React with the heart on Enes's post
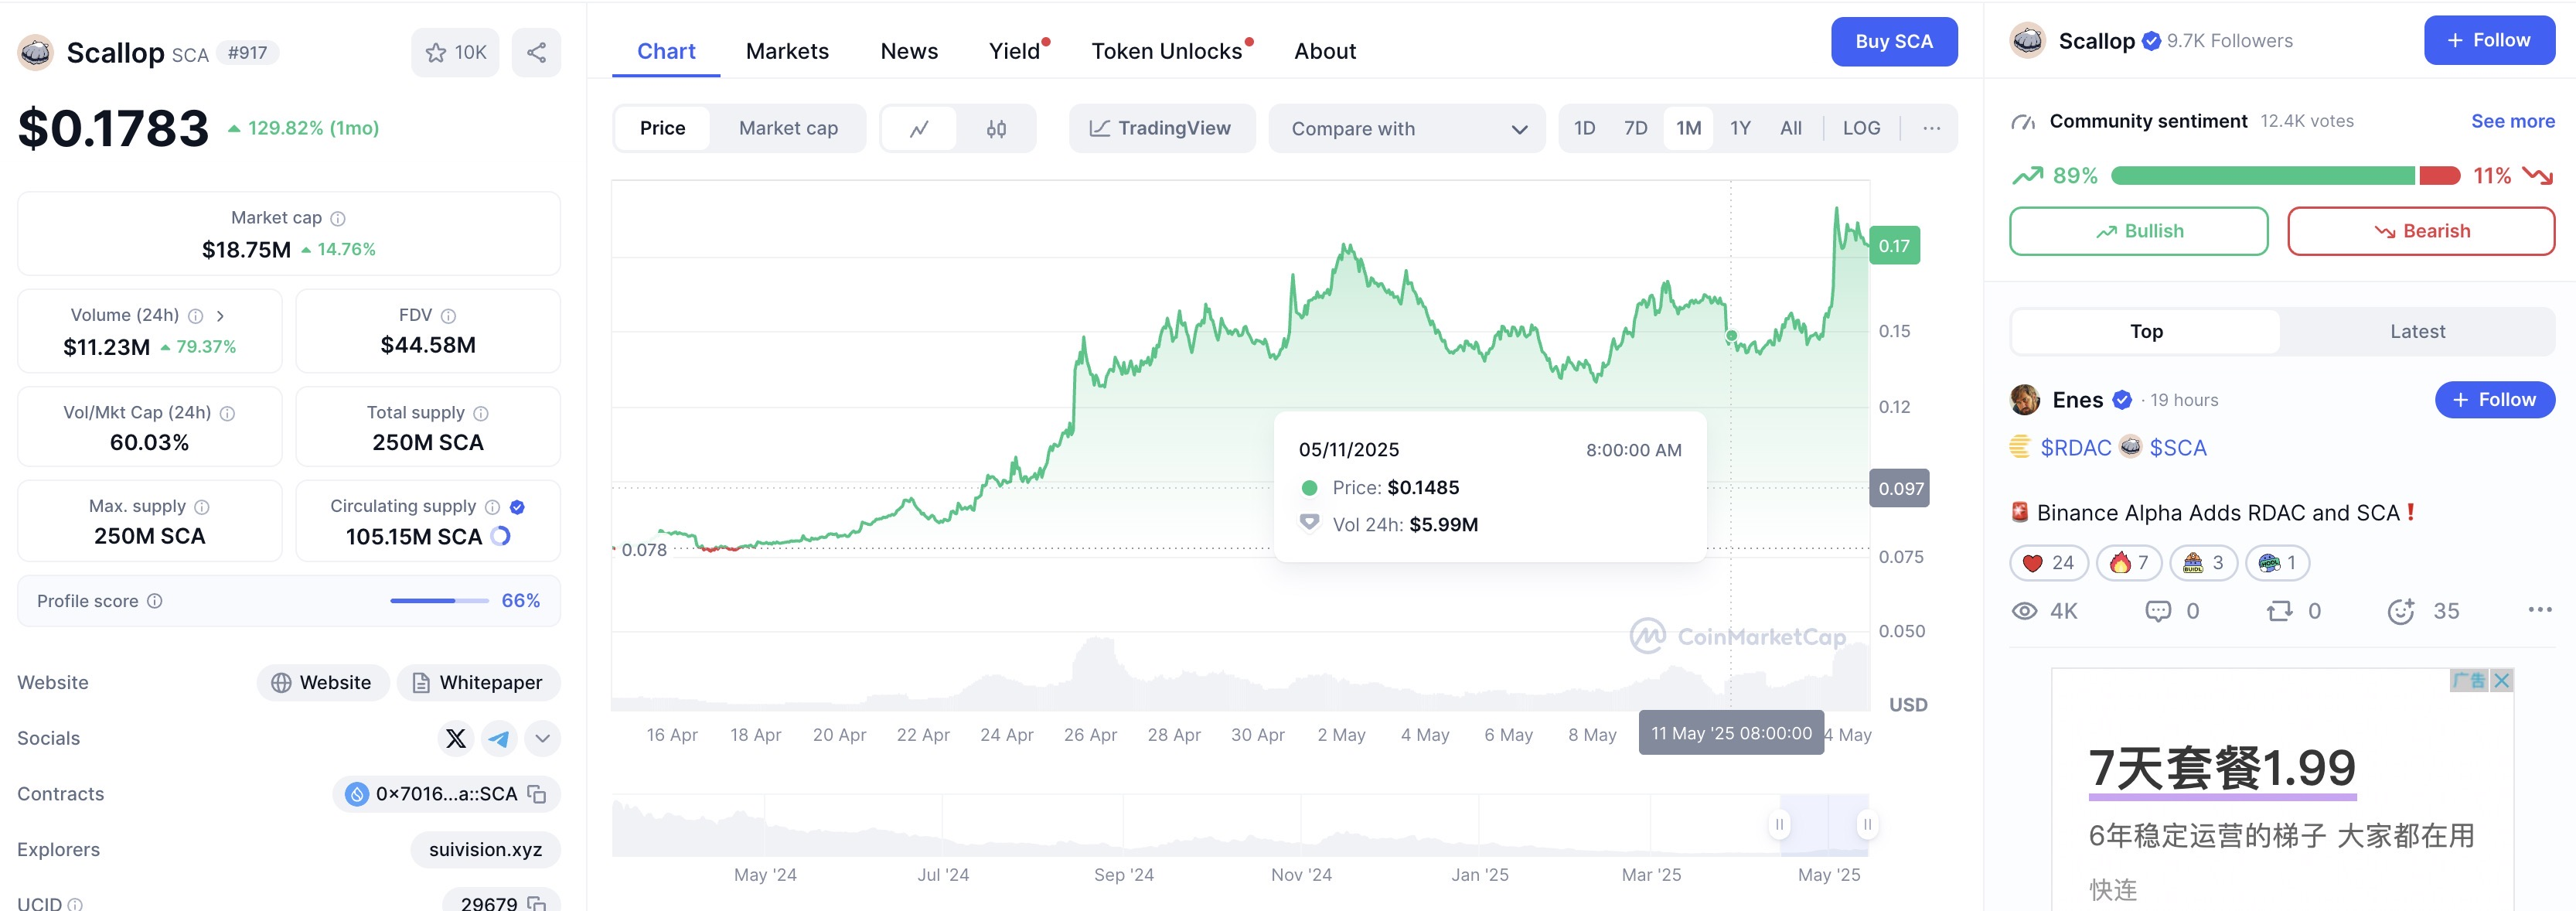 [2048, 563]
